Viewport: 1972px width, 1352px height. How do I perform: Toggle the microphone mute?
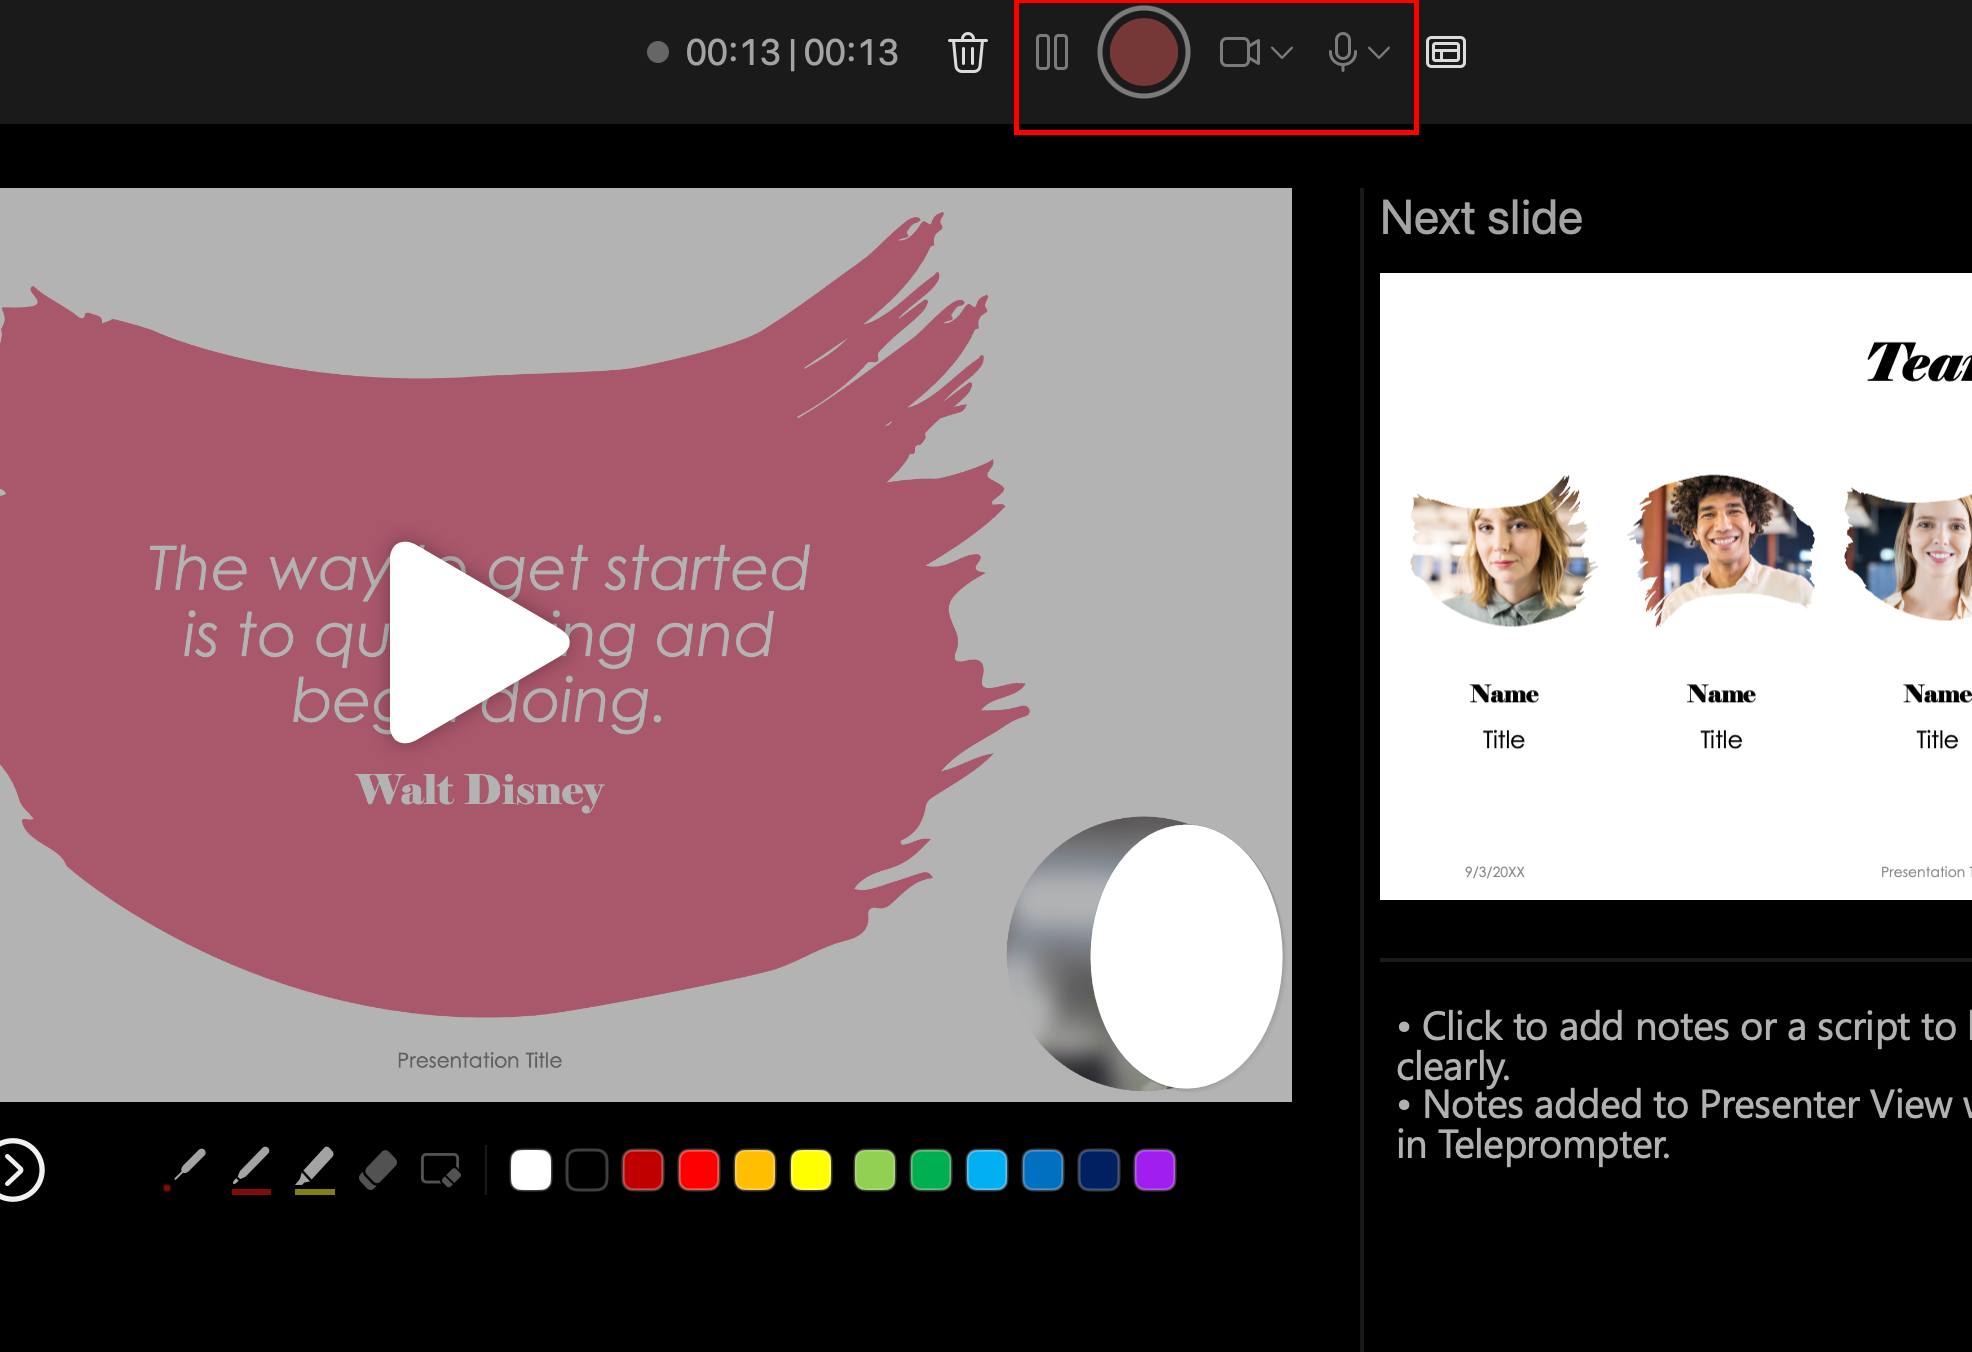click(1343, 52)
